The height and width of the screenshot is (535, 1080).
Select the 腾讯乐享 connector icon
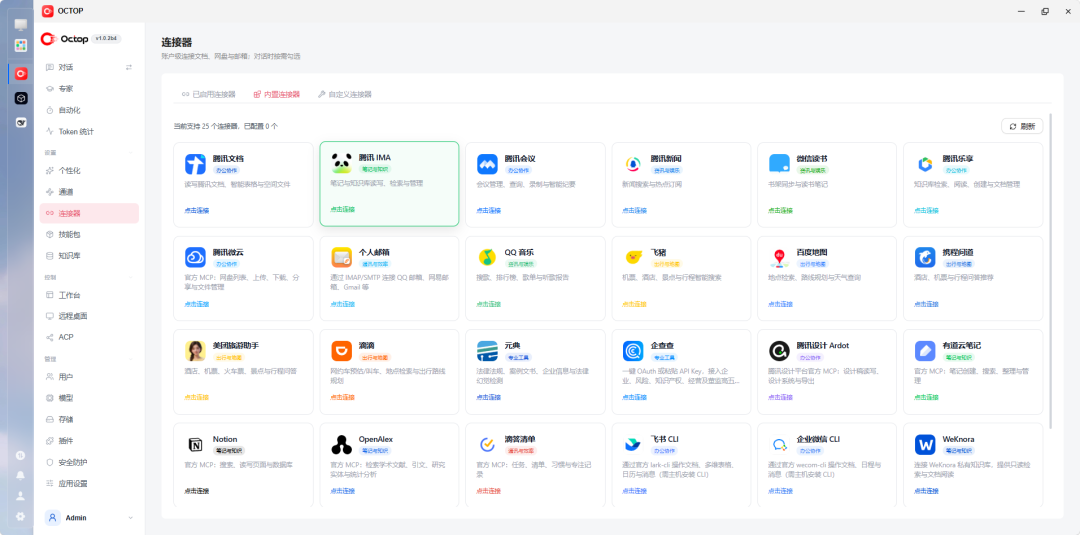click(925, 164)
